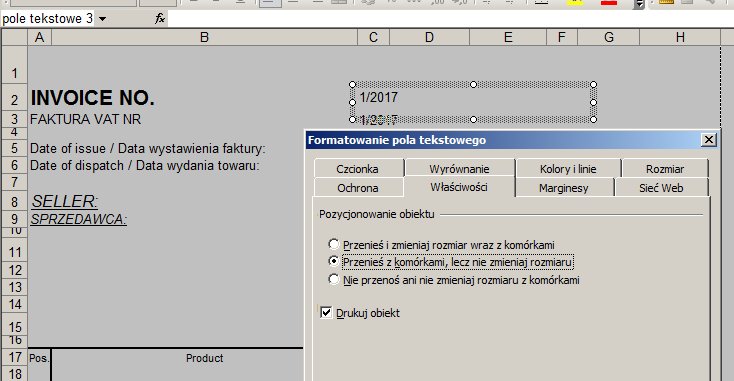Click the 1/2017 text inside the text box

pos(379,97)
